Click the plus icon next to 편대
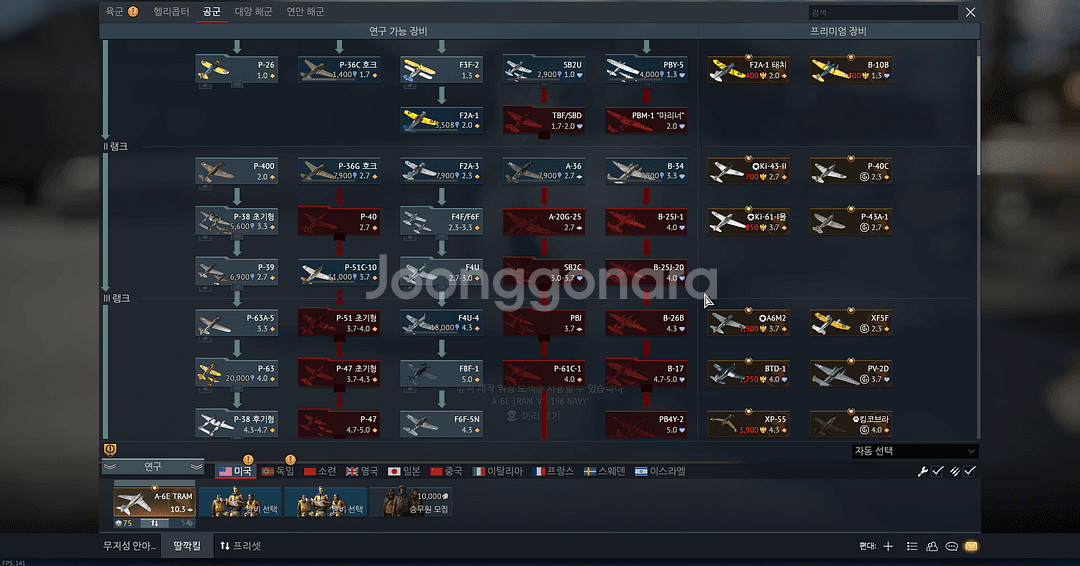 click(888, 546)
